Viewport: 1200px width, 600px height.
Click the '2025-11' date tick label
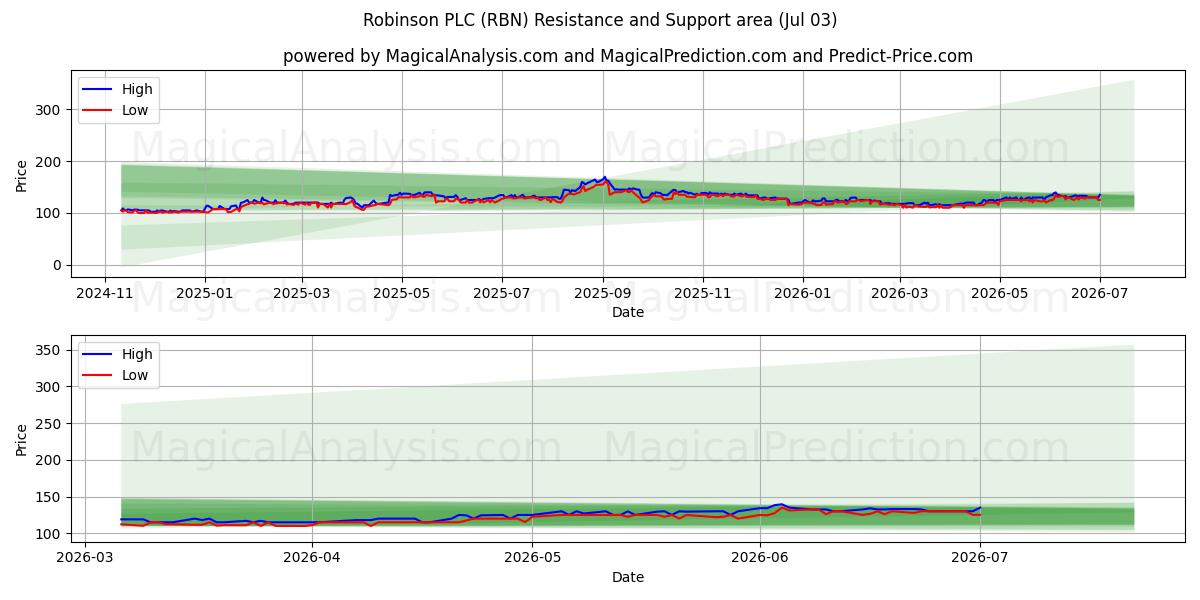pyautogui.click(x=702, y=294)
